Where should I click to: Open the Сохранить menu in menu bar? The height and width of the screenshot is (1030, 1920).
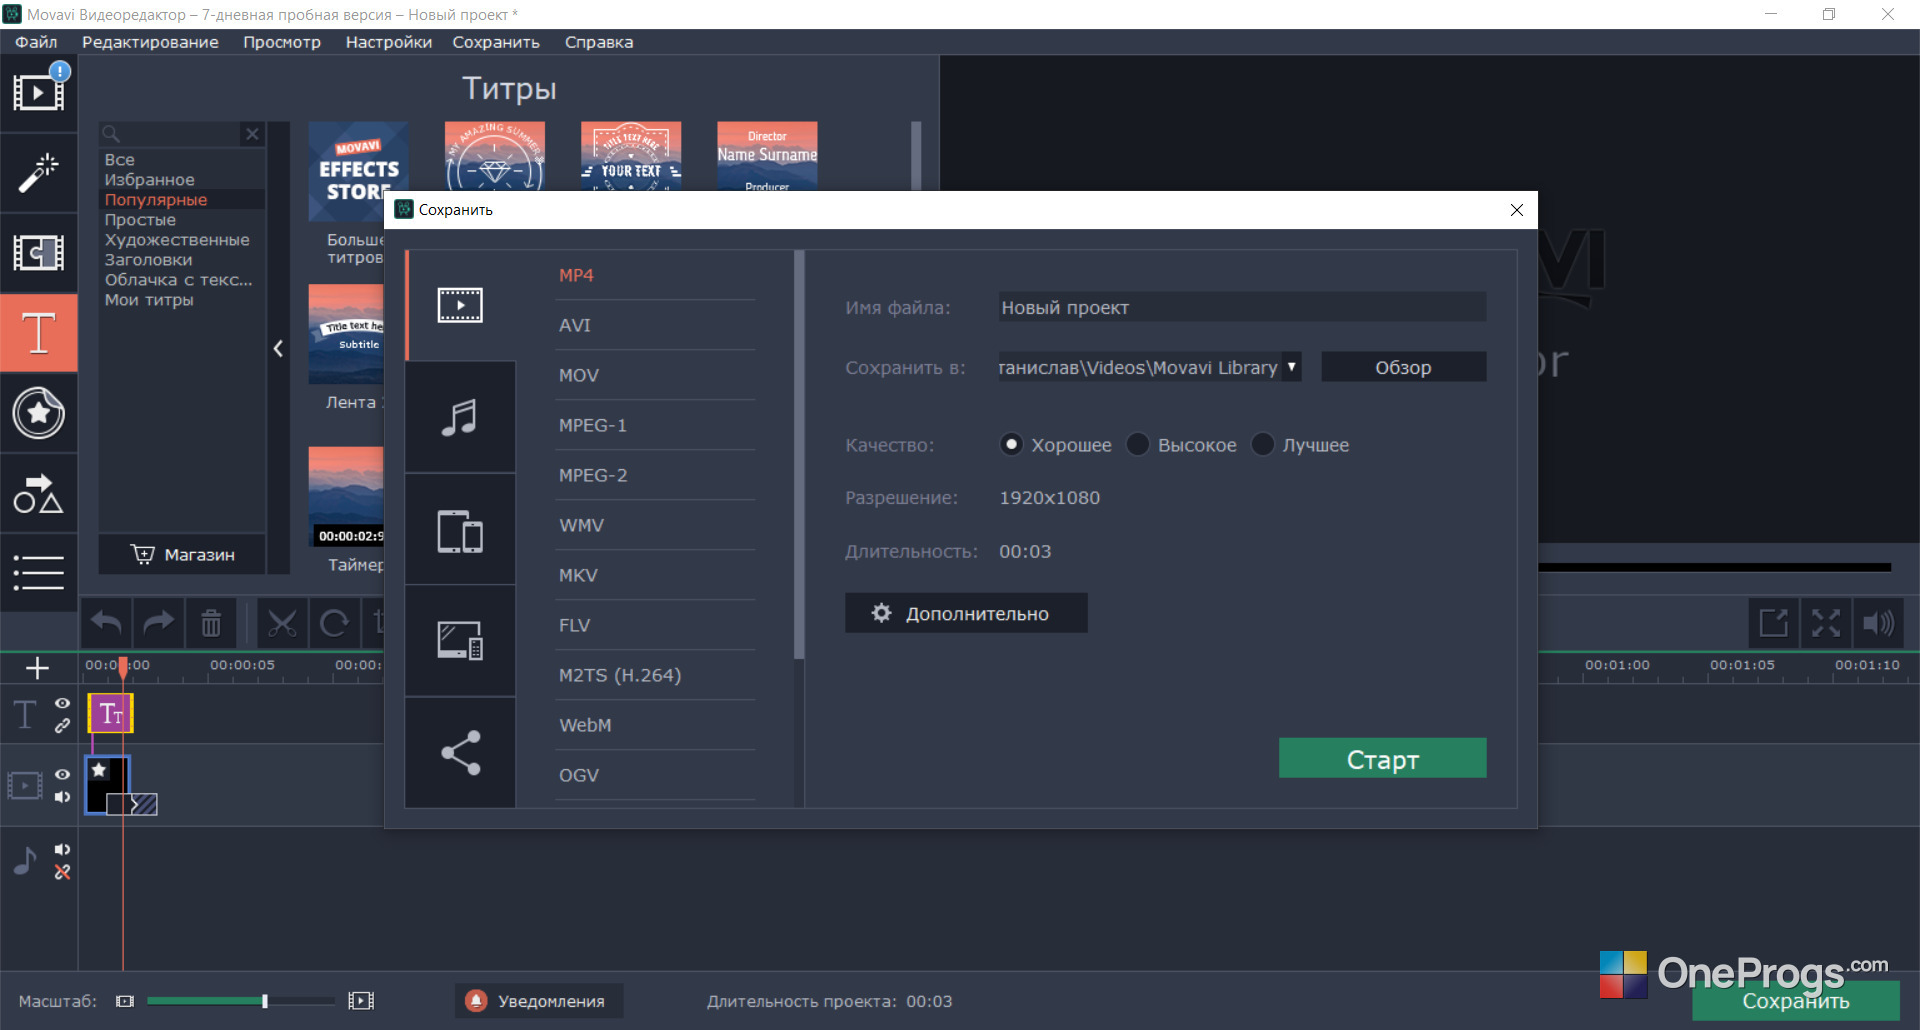[x=496, y=42]
